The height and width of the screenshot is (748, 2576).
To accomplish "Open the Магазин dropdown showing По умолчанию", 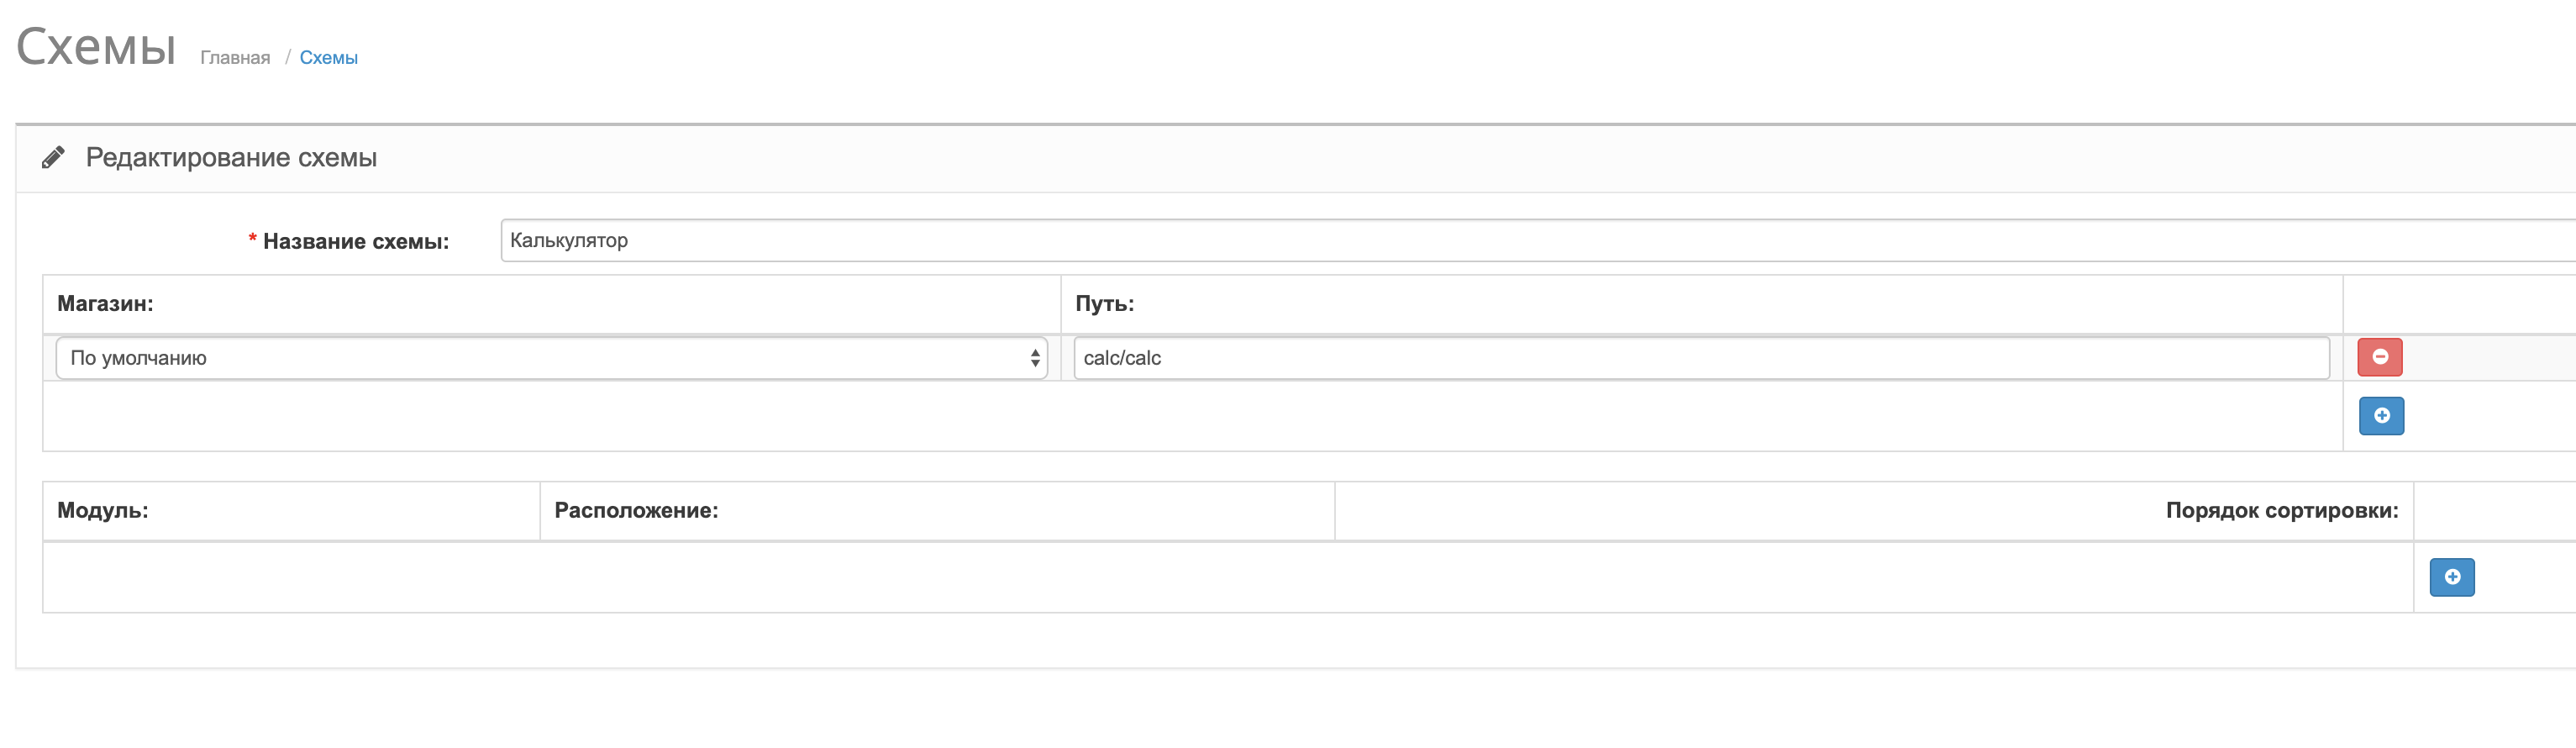I will point(551,358).
